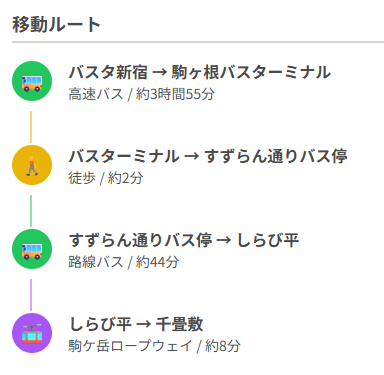Click the 千畳敷 destination name
The width and height of the screenshot is (384, 375).
(180, 324)
